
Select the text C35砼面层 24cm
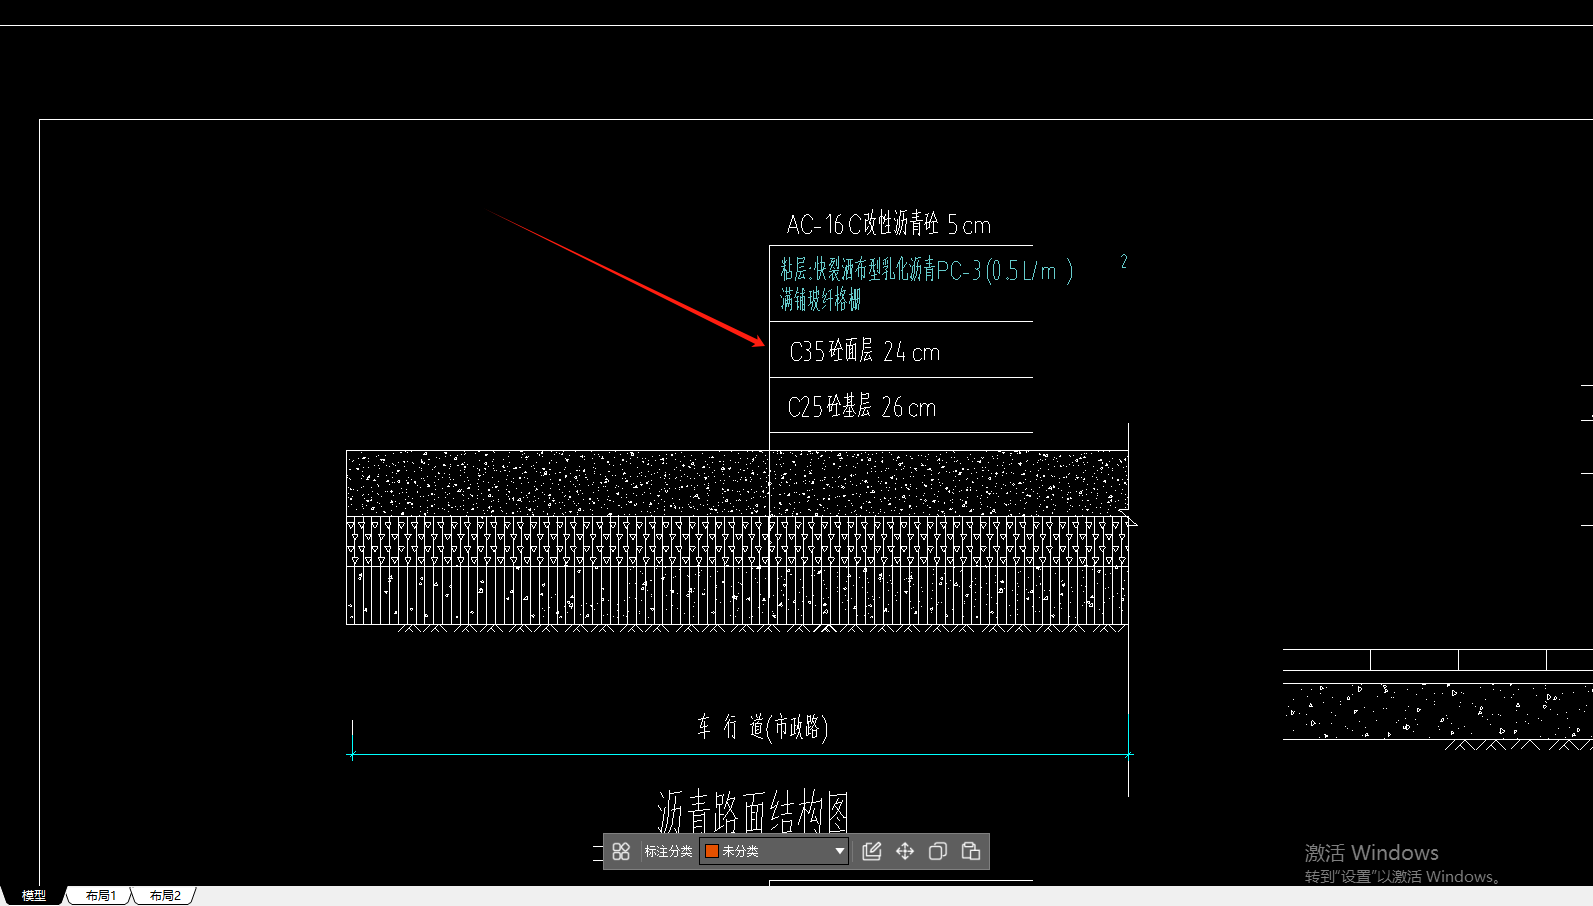[865, 351]
